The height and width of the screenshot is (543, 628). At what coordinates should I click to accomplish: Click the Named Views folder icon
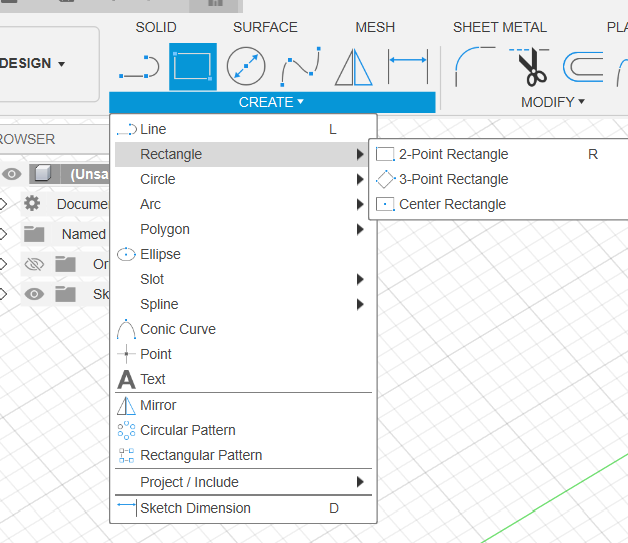pyautogui.click(x=34, y=234)
